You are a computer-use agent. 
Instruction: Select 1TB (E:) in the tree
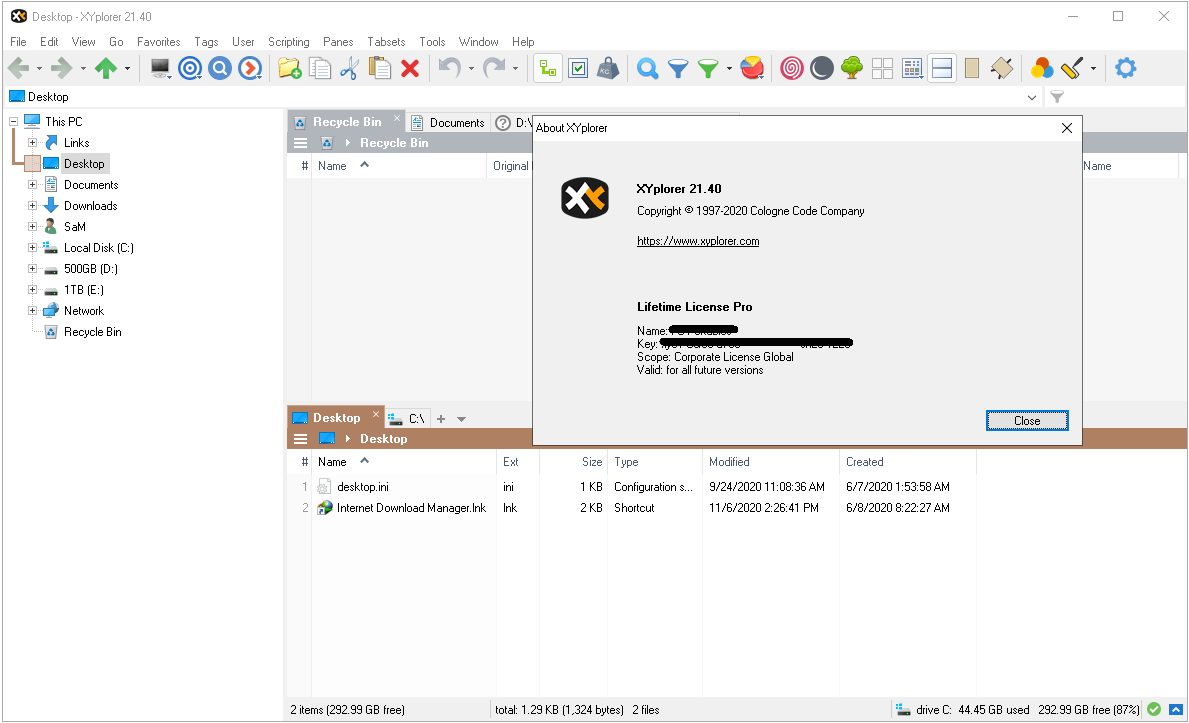pyautogui.click(x=83, y=290)
